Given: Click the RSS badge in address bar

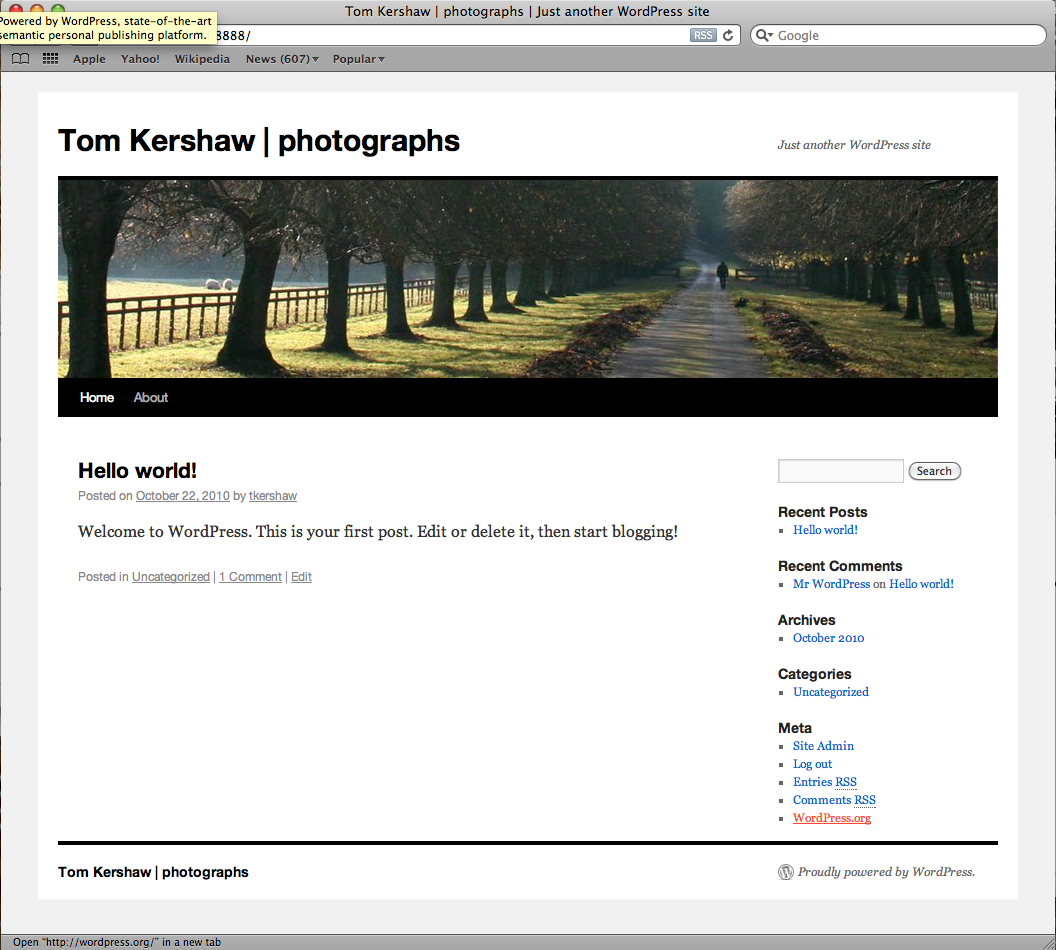Looking at the screenshot, I should (x=702, y=35).
